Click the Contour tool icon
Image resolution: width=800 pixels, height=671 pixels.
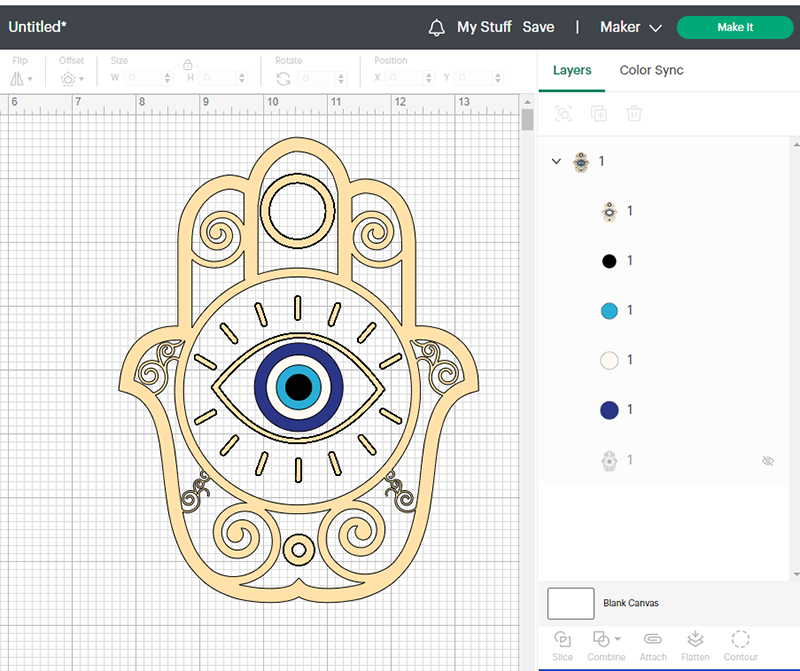740,639
